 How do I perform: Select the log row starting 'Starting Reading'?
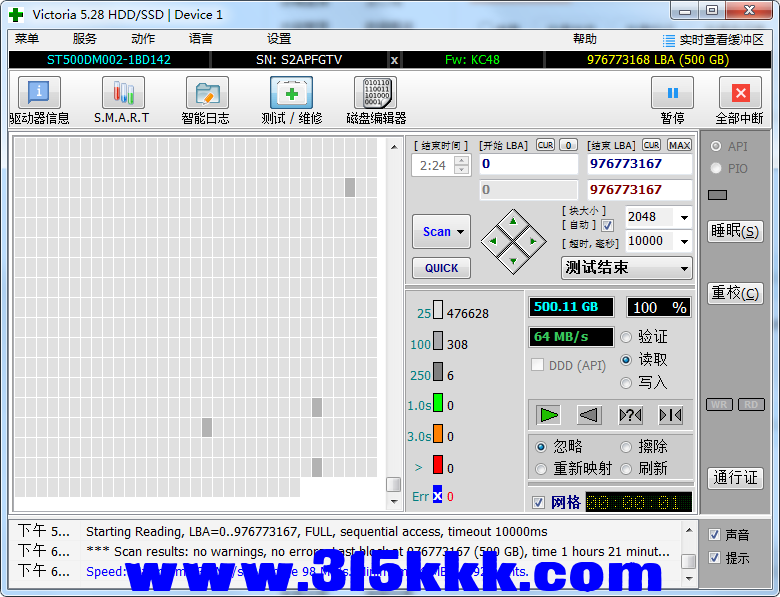[x=346, y=531]
